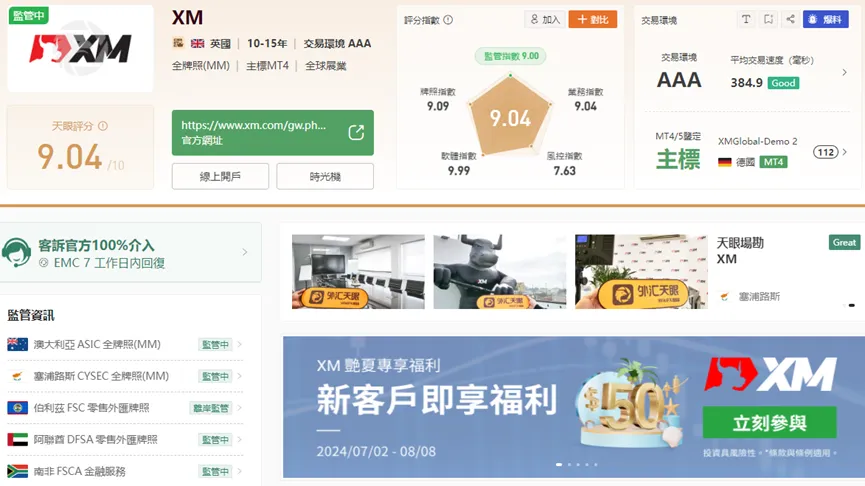Viewport: 865px width, 486px height.
Task: Select the first banner carousel dot
Action: [559, 464]
